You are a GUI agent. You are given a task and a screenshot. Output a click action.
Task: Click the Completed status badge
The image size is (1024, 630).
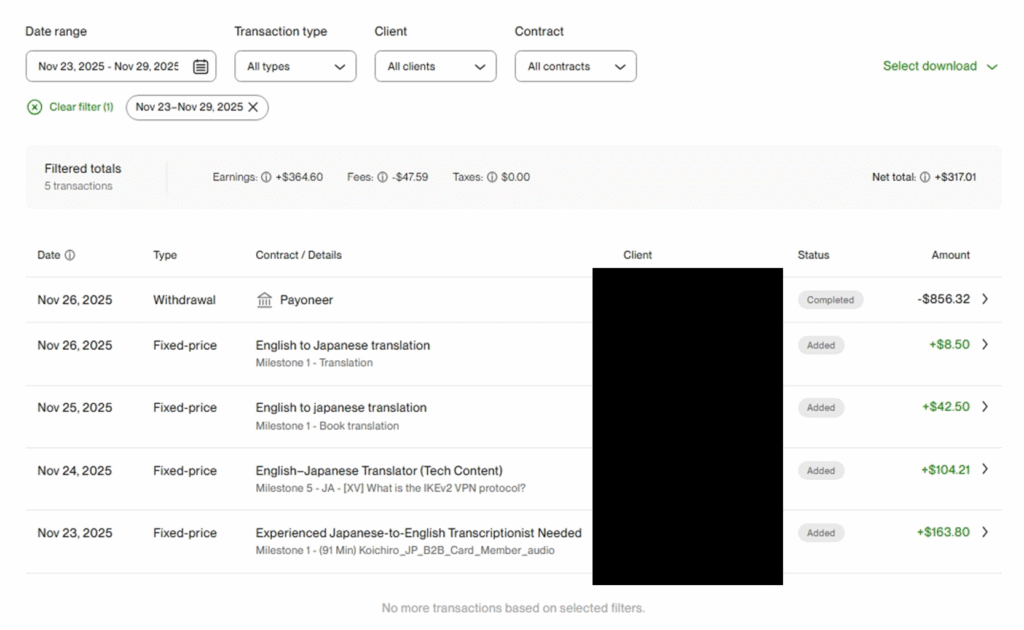point(830,300)
